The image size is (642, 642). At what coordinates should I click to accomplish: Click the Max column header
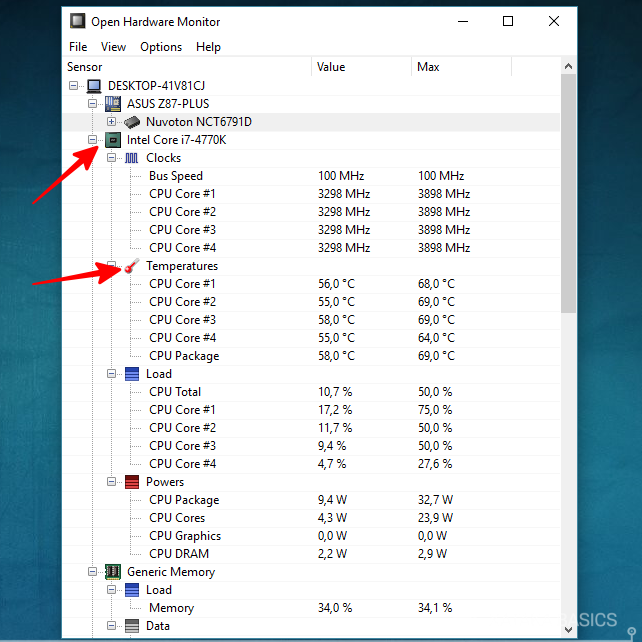point(461,67)
